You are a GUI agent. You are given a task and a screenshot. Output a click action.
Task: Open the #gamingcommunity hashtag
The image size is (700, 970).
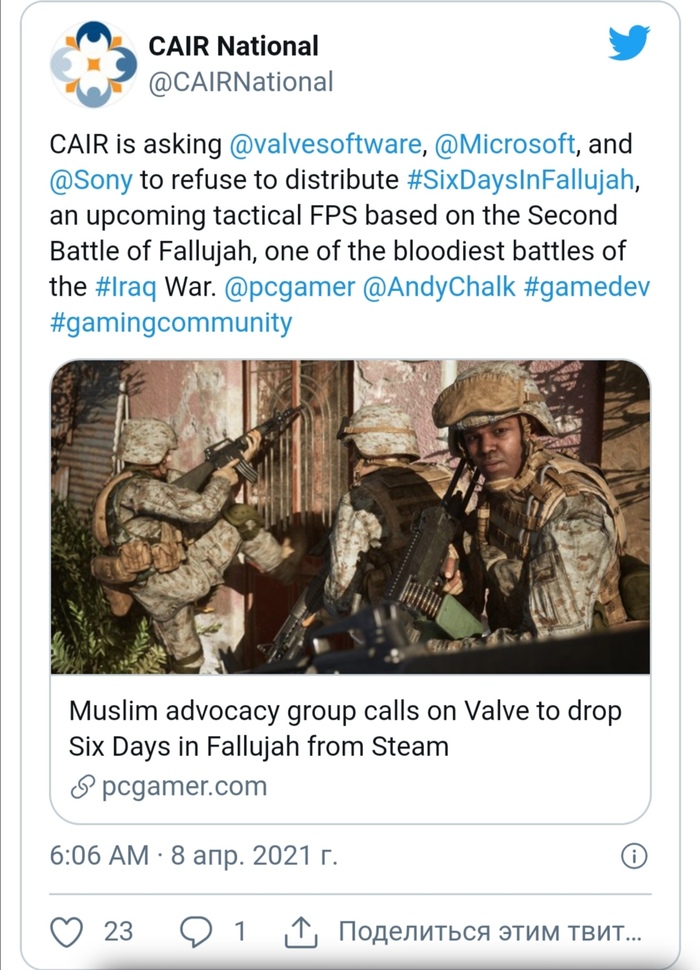(171, 323)
